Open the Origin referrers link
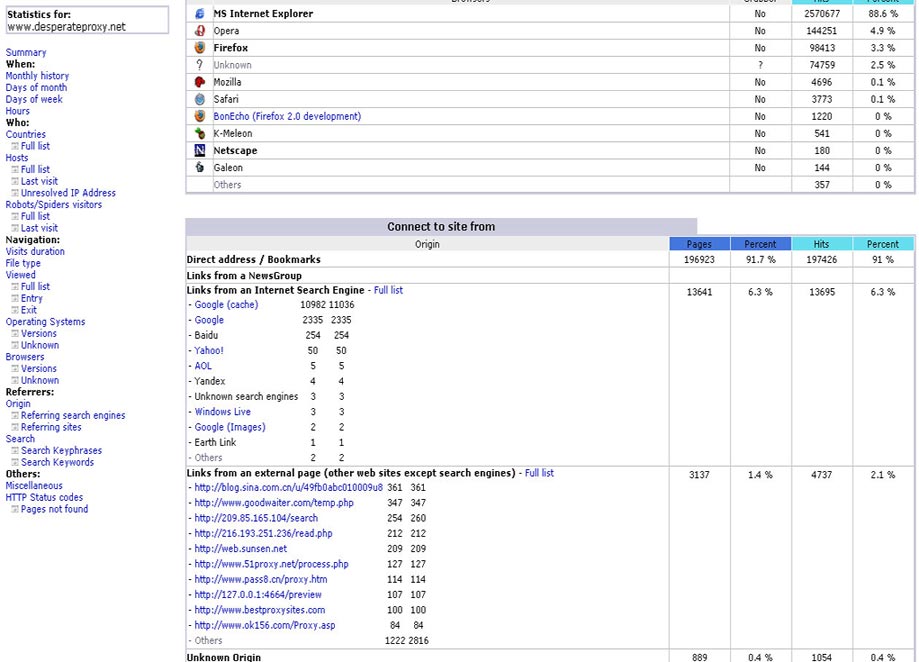 [x=18, y=404]
